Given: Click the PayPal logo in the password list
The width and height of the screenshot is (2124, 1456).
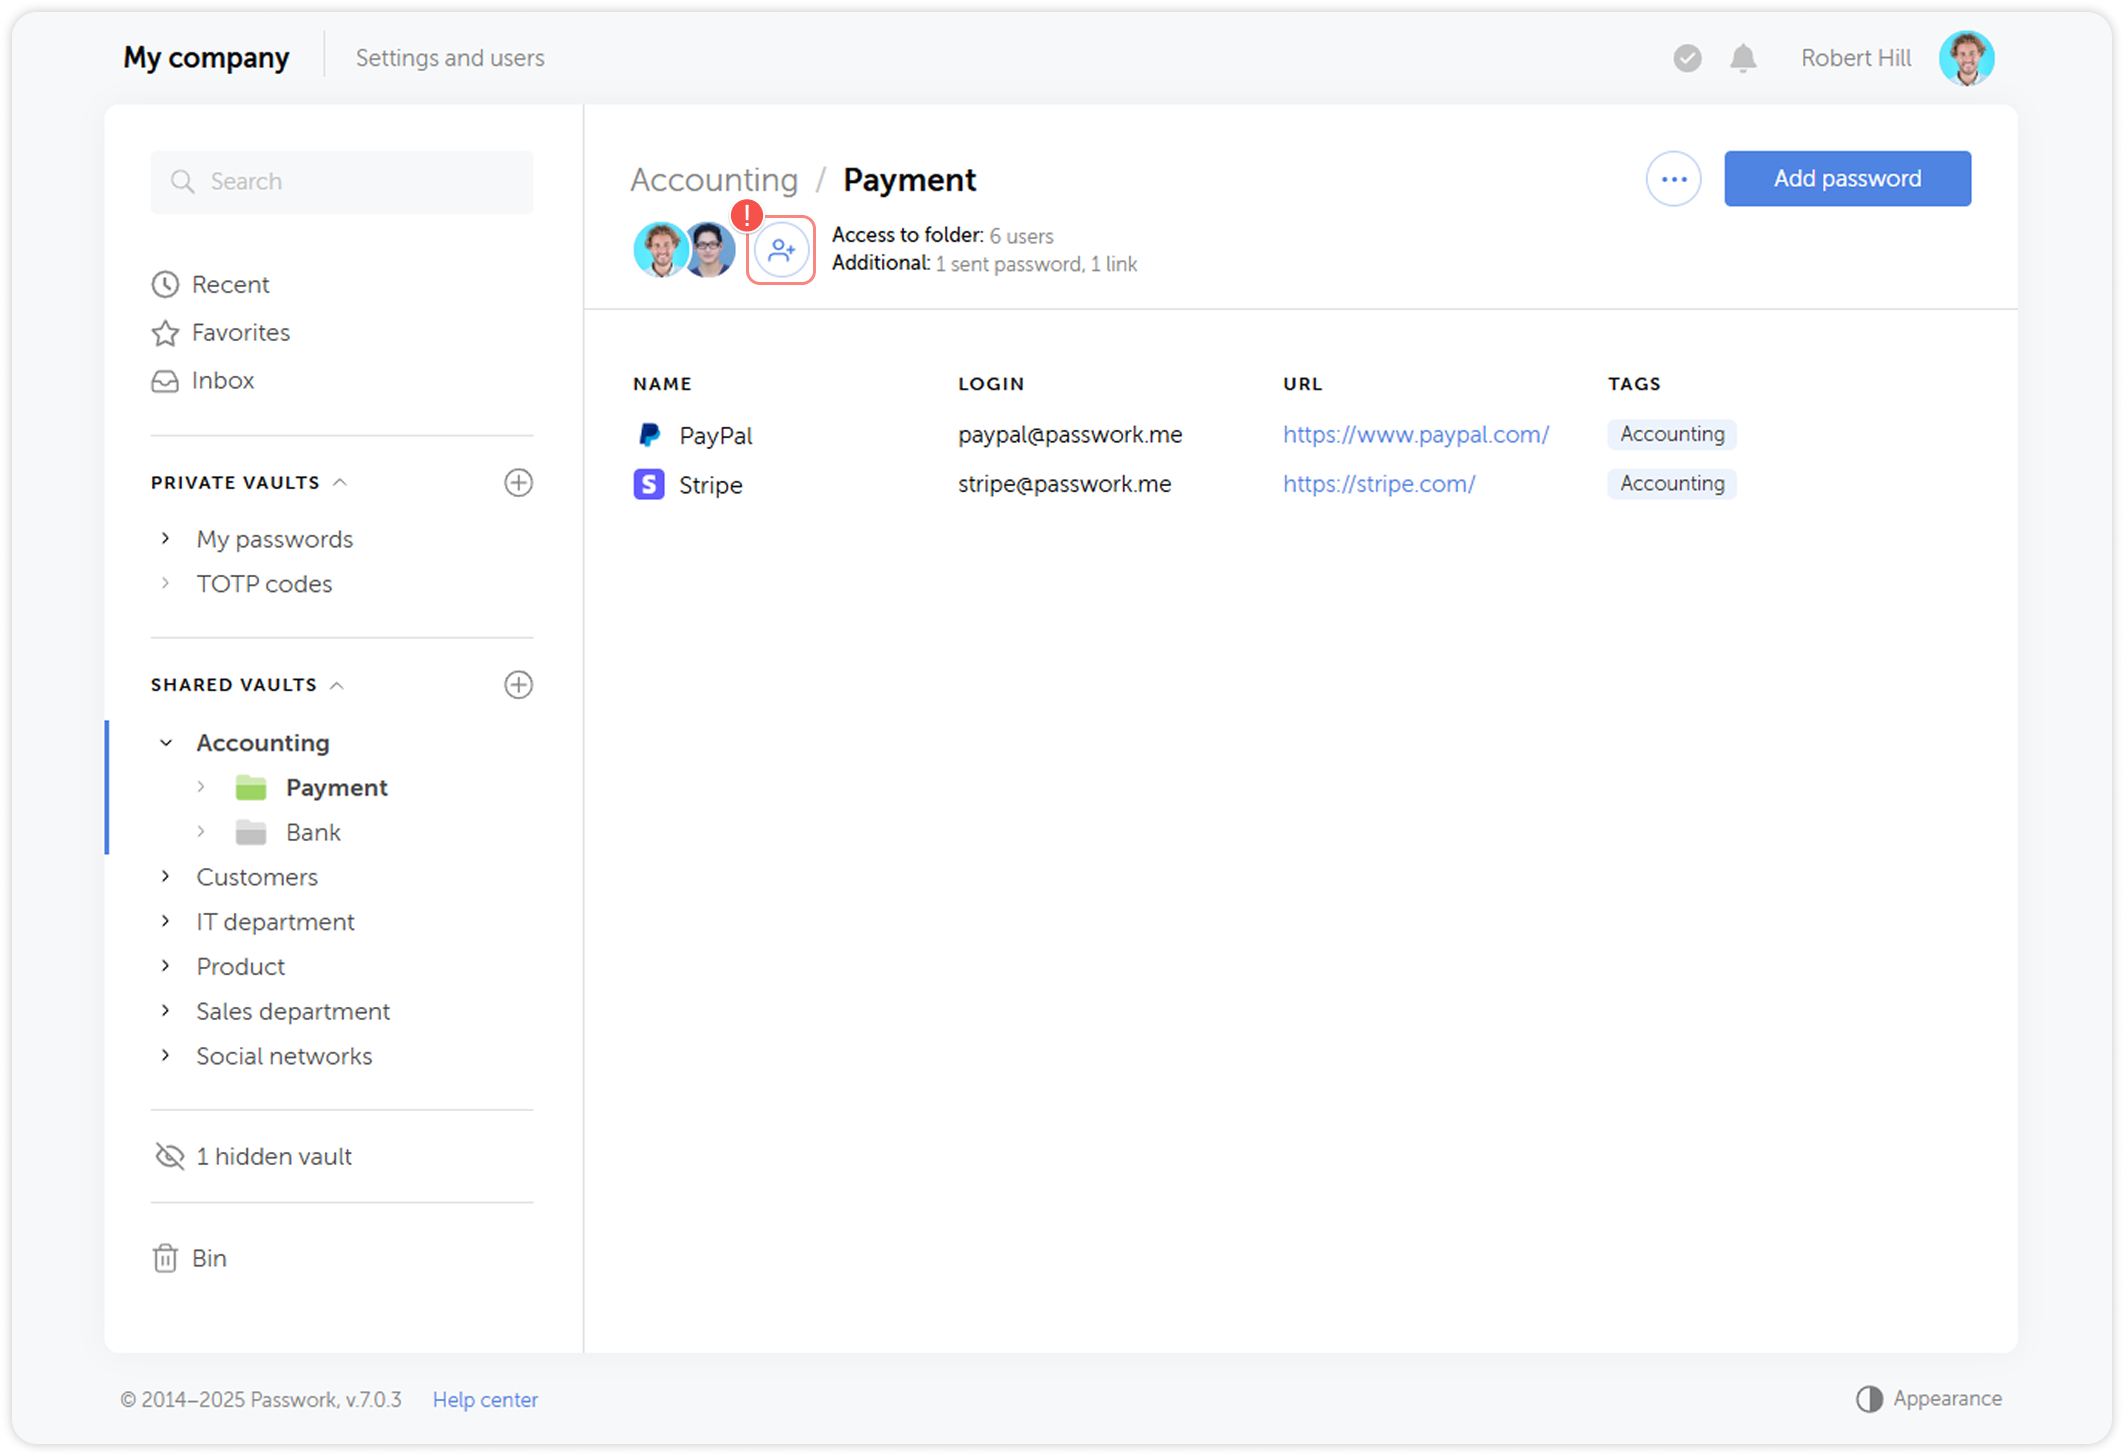Looking at the screenshot, I should click(649, 434).
